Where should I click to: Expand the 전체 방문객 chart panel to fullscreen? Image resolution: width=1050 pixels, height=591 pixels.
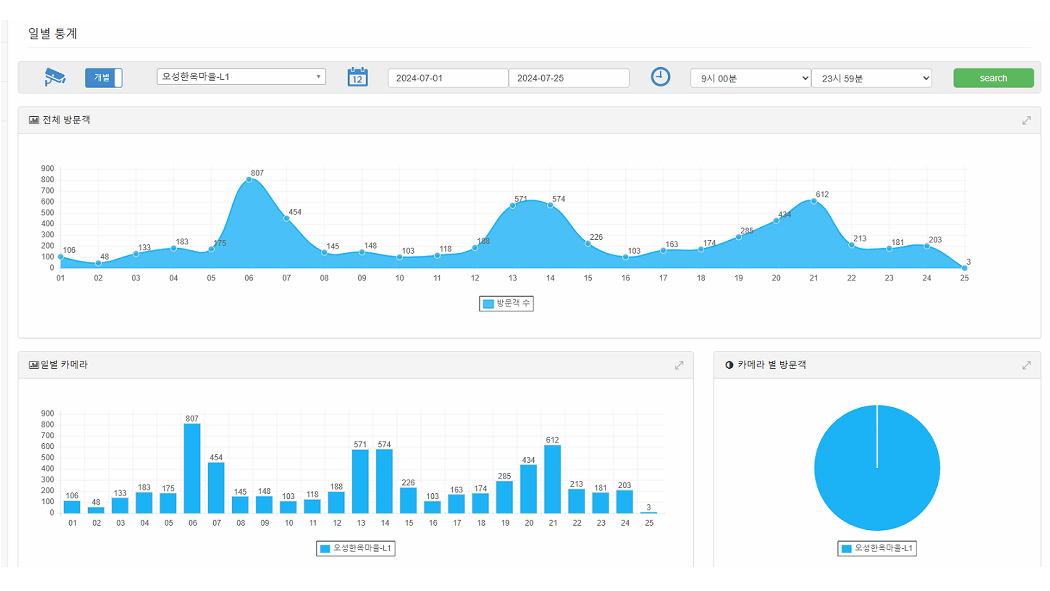point(1026,121)
